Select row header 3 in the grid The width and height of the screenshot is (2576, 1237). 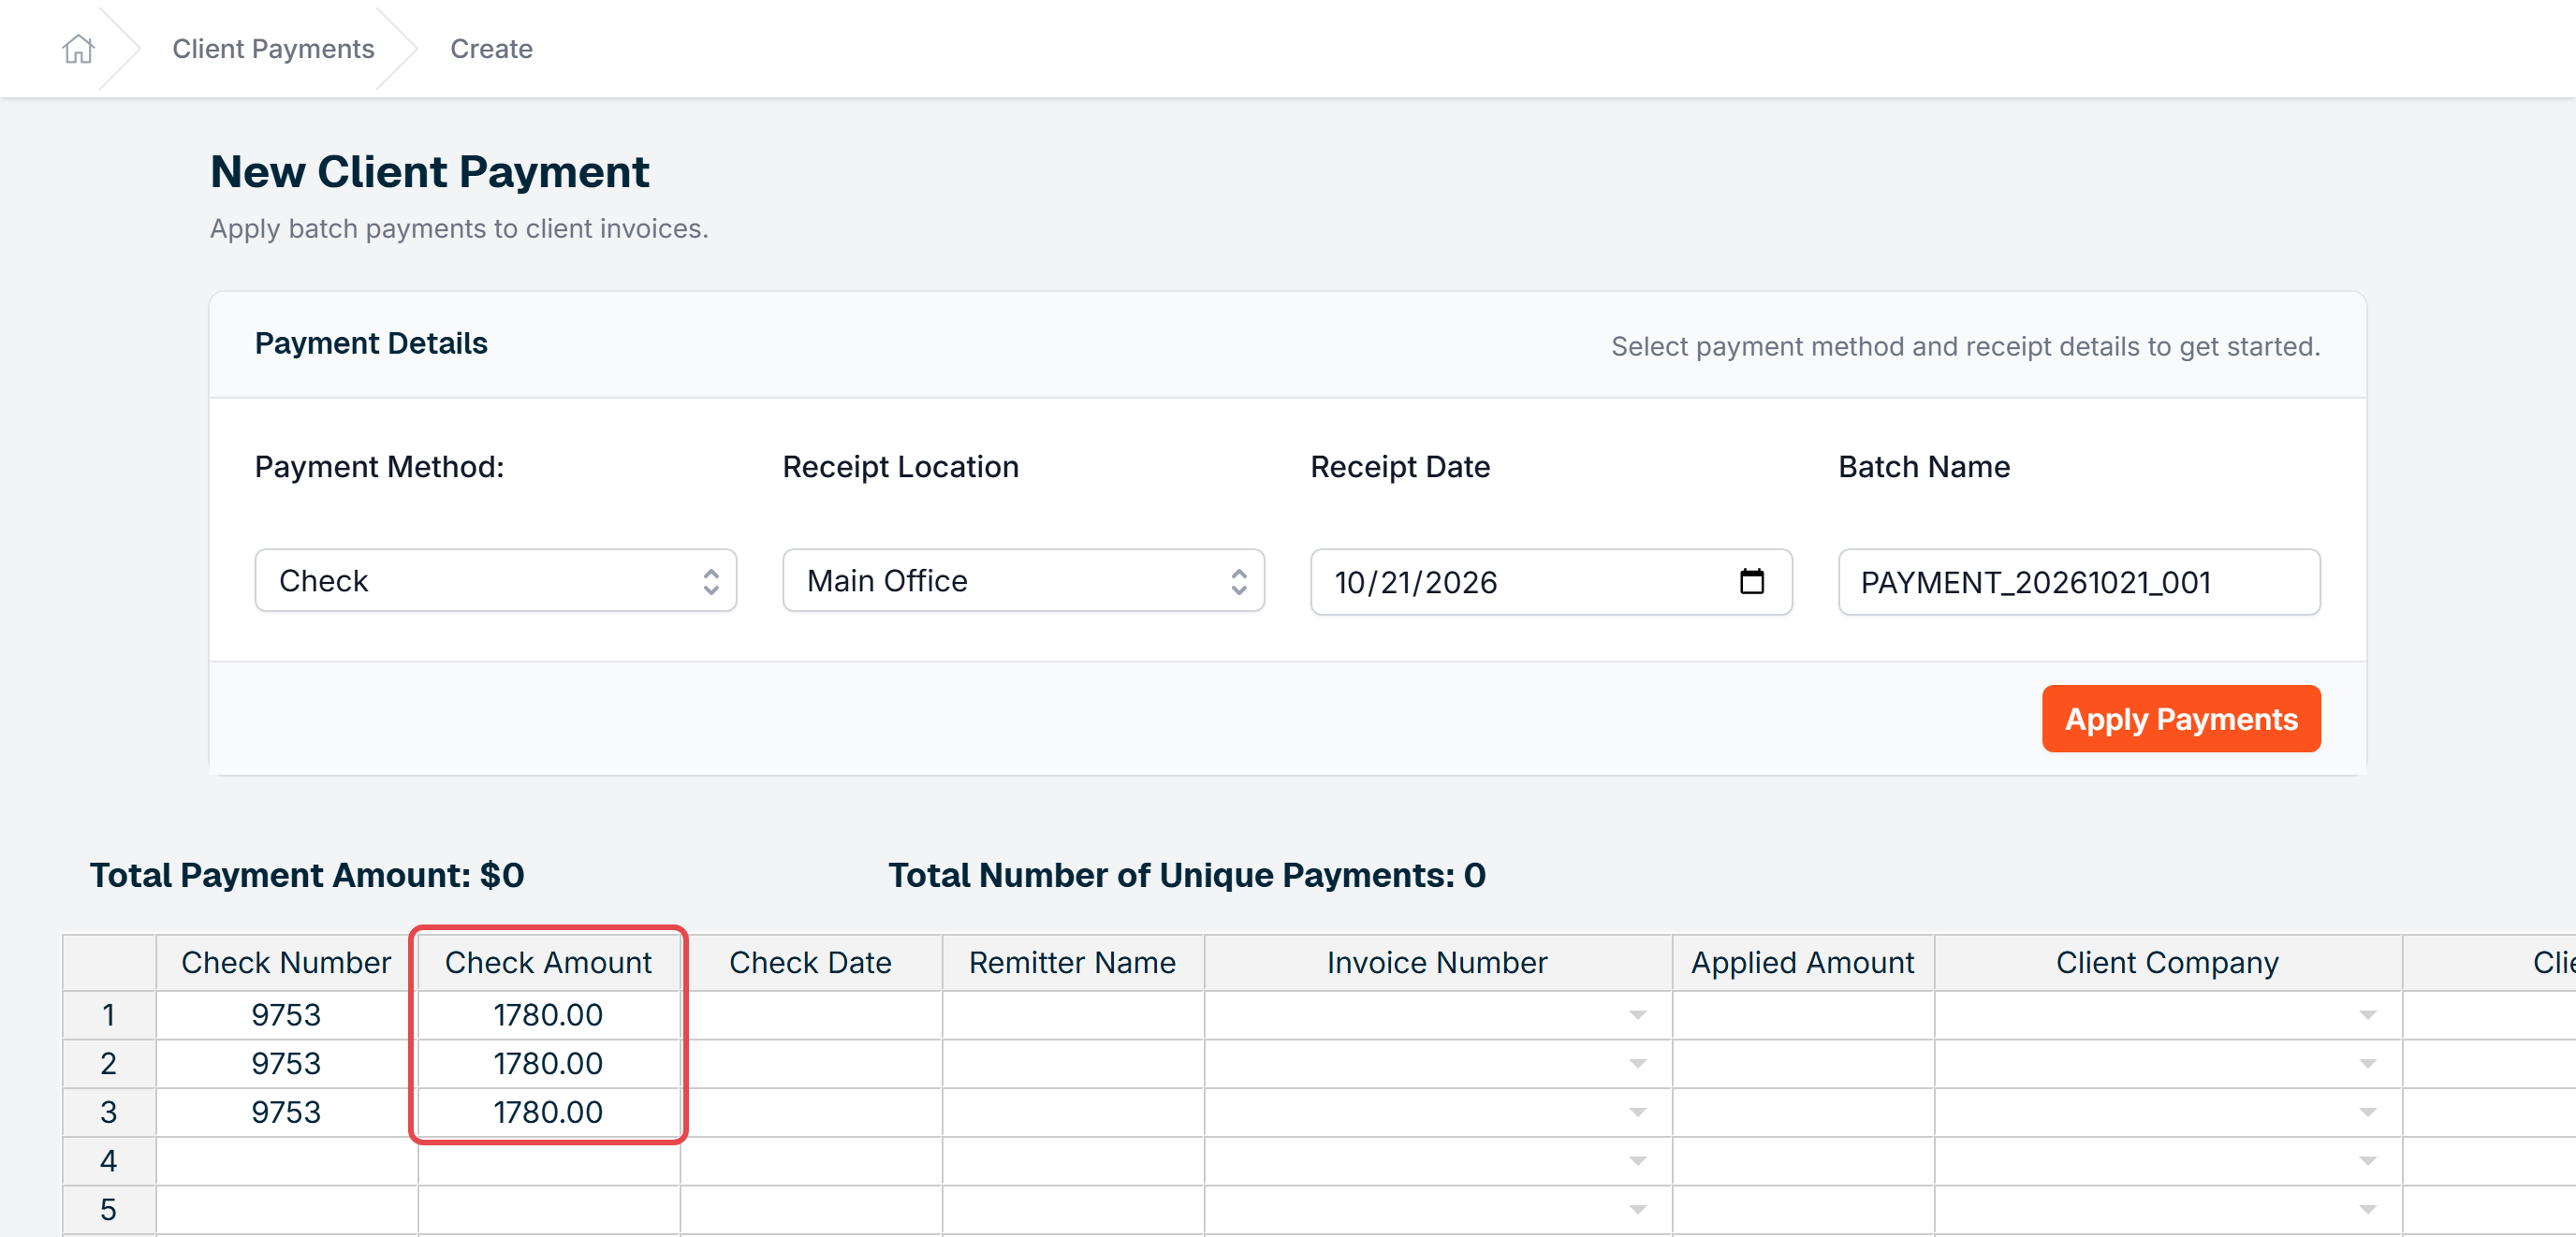point(109,1112)
